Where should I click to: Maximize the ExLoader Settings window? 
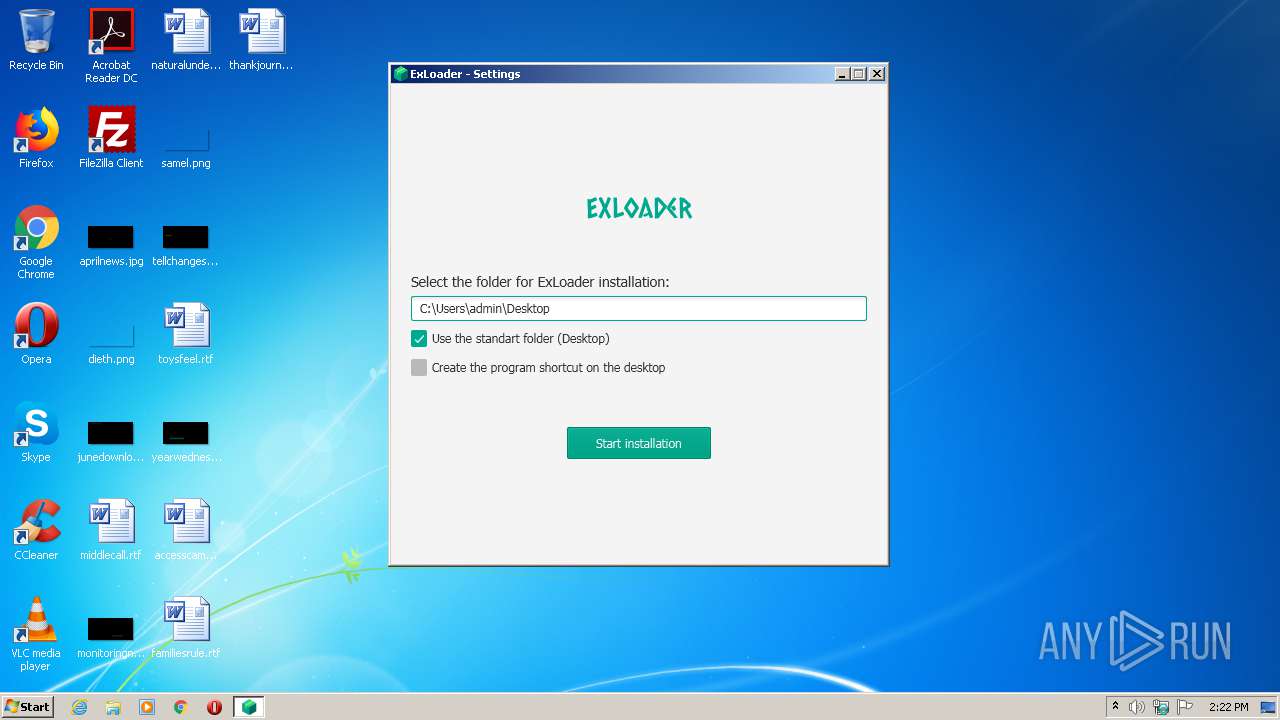coord(859,74)
